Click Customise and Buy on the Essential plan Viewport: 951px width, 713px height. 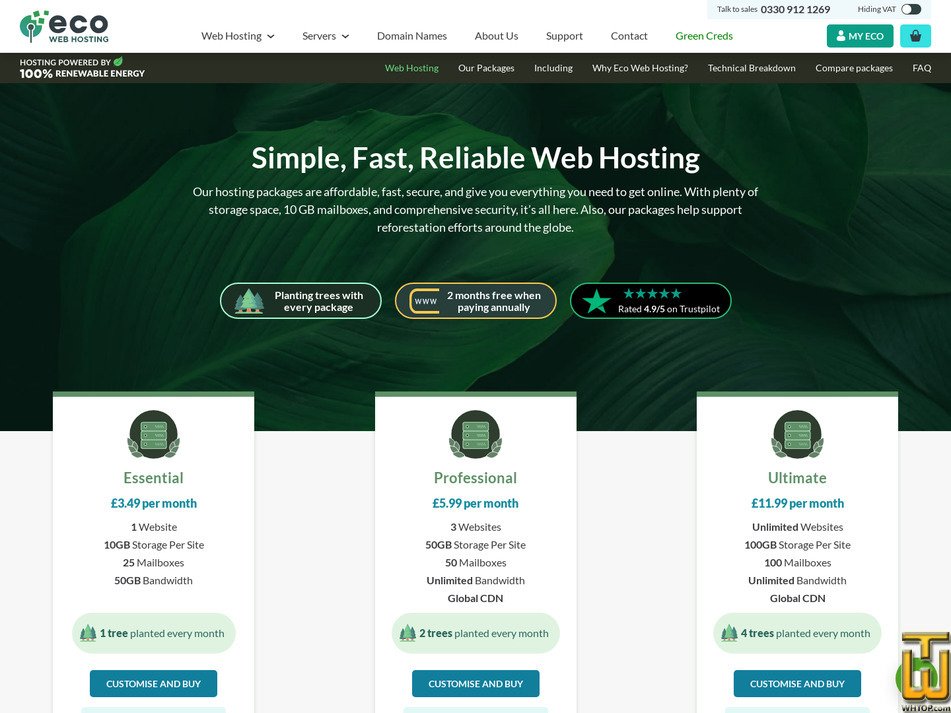(x=153, y=683)
